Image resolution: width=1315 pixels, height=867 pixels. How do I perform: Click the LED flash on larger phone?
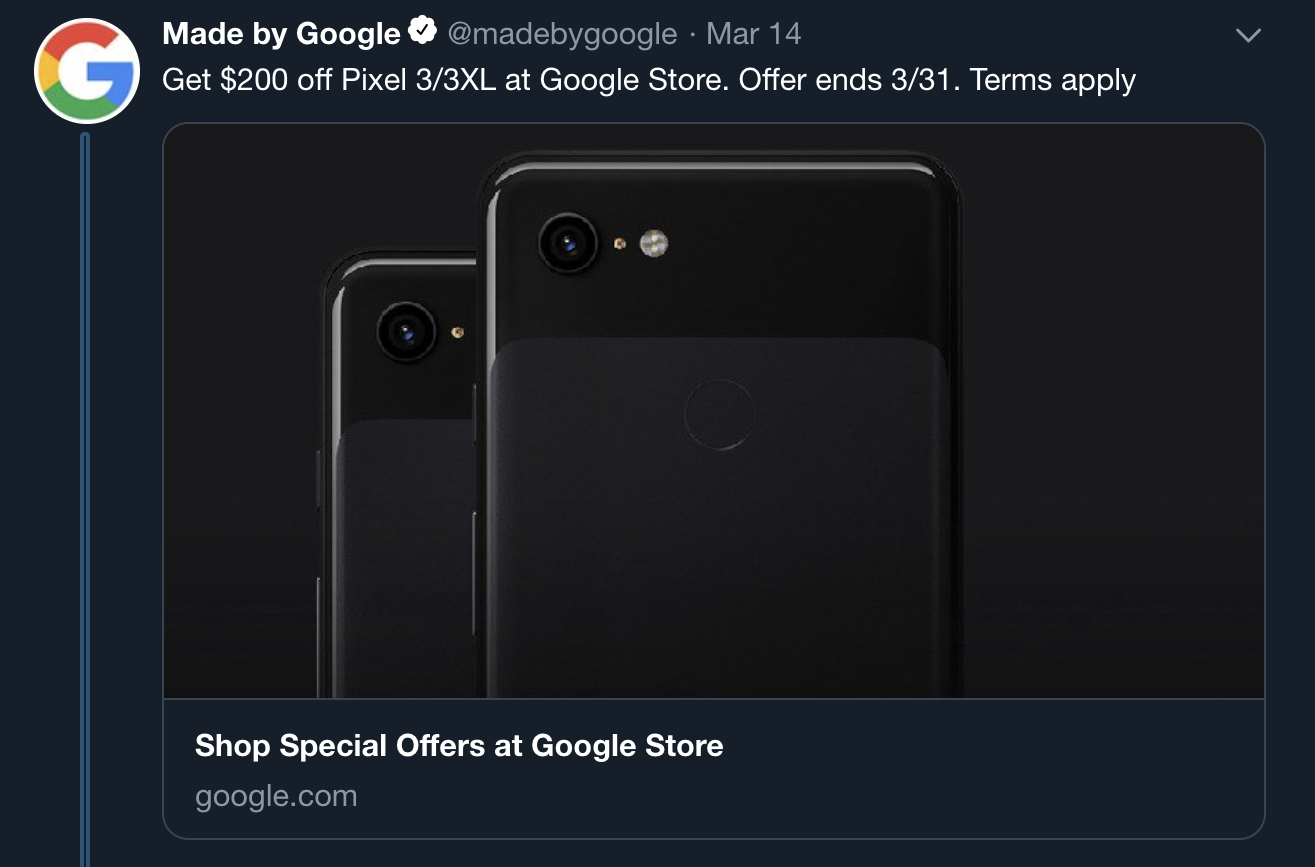(x=654, y=243)
